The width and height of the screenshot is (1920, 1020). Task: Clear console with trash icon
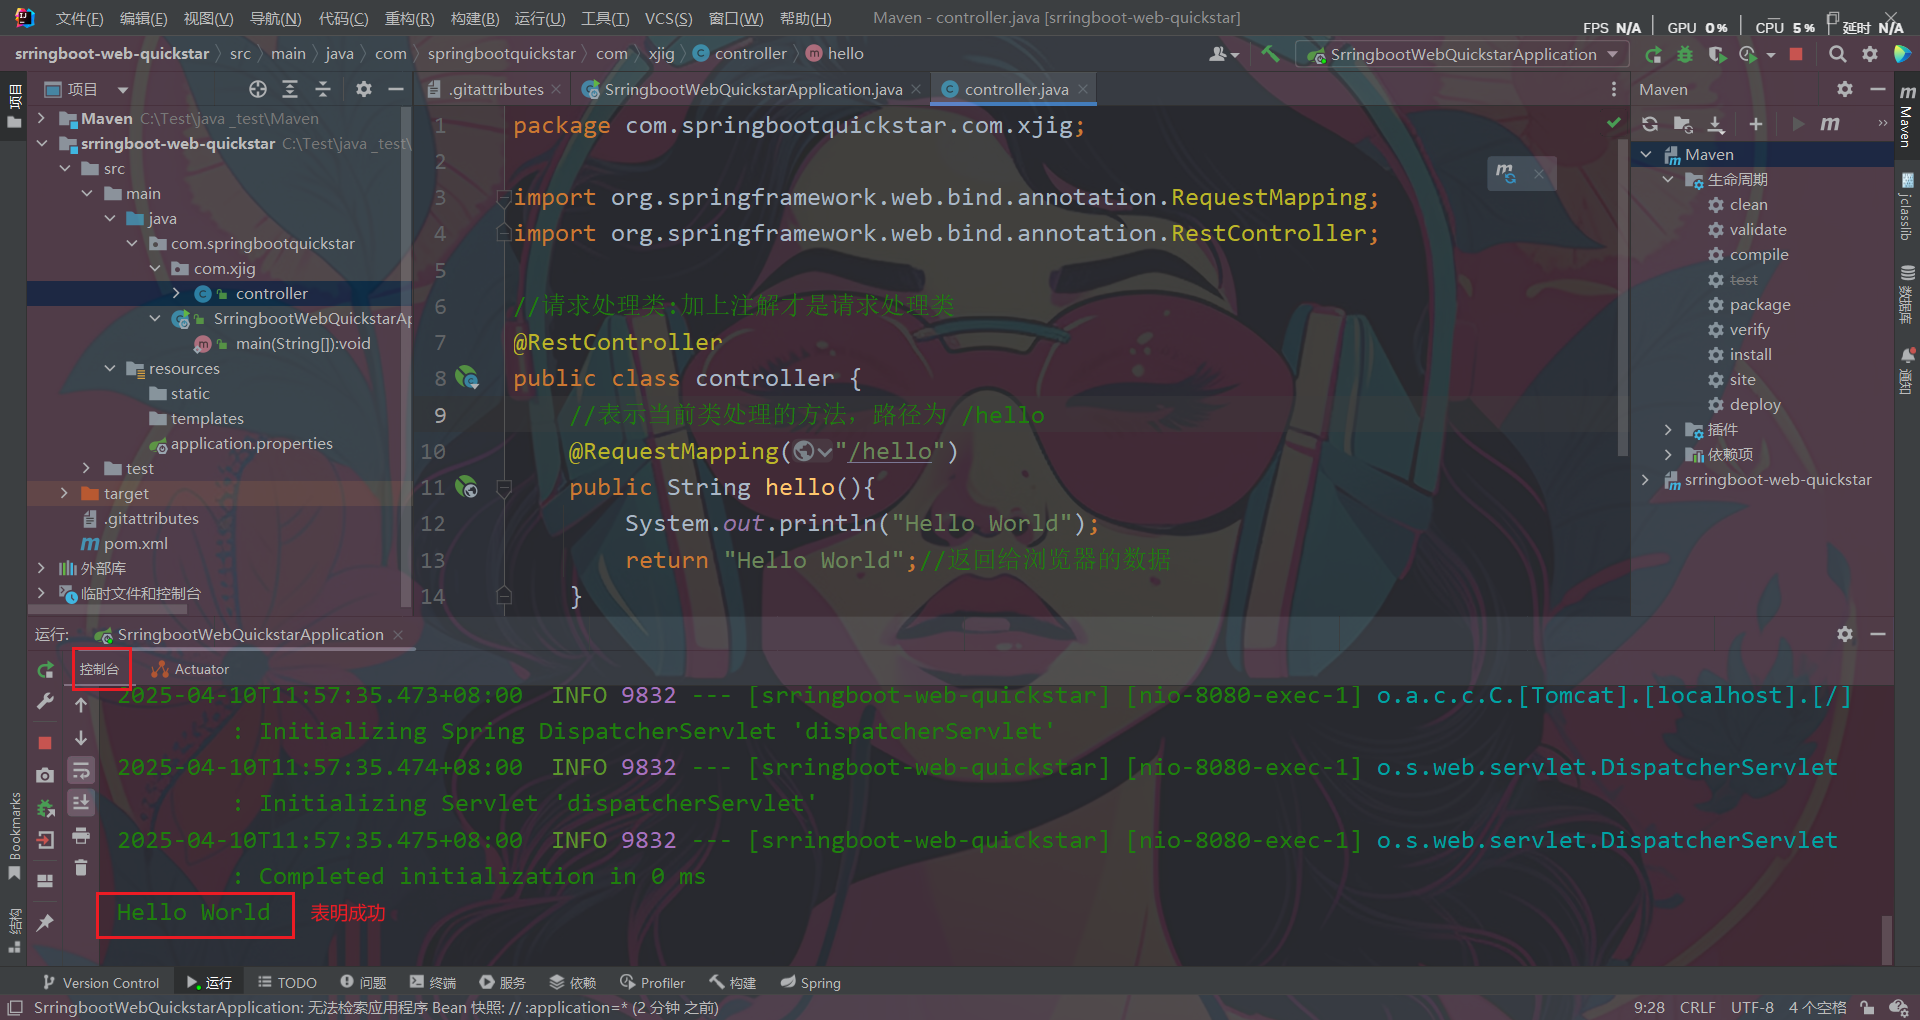81,867
